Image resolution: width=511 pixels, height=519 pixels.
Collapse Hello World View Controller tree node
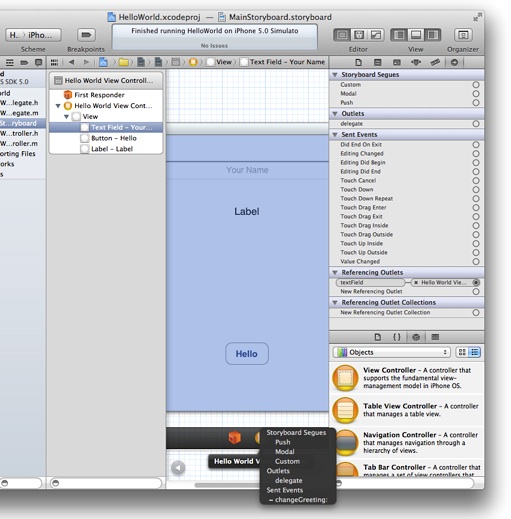point(58,106)
